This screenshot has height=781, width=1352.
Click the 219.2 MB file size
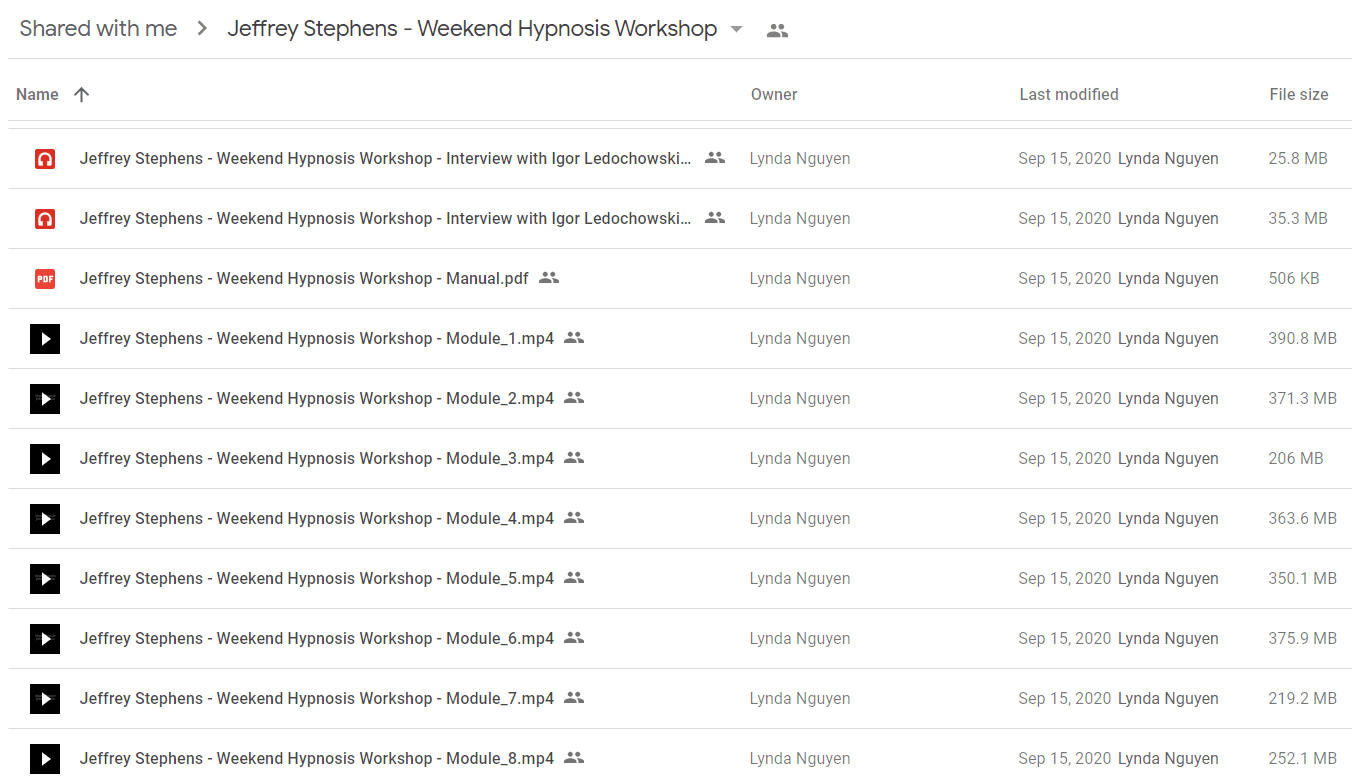pyautogui.click(x=1302, y=699)
